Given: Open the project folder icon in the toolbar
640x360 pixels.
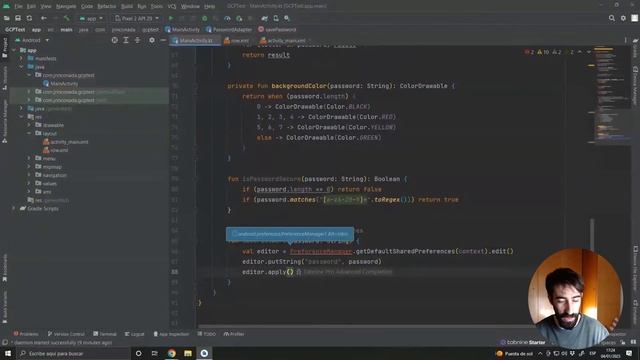Looking at the screenshot, I should [7, 18].
